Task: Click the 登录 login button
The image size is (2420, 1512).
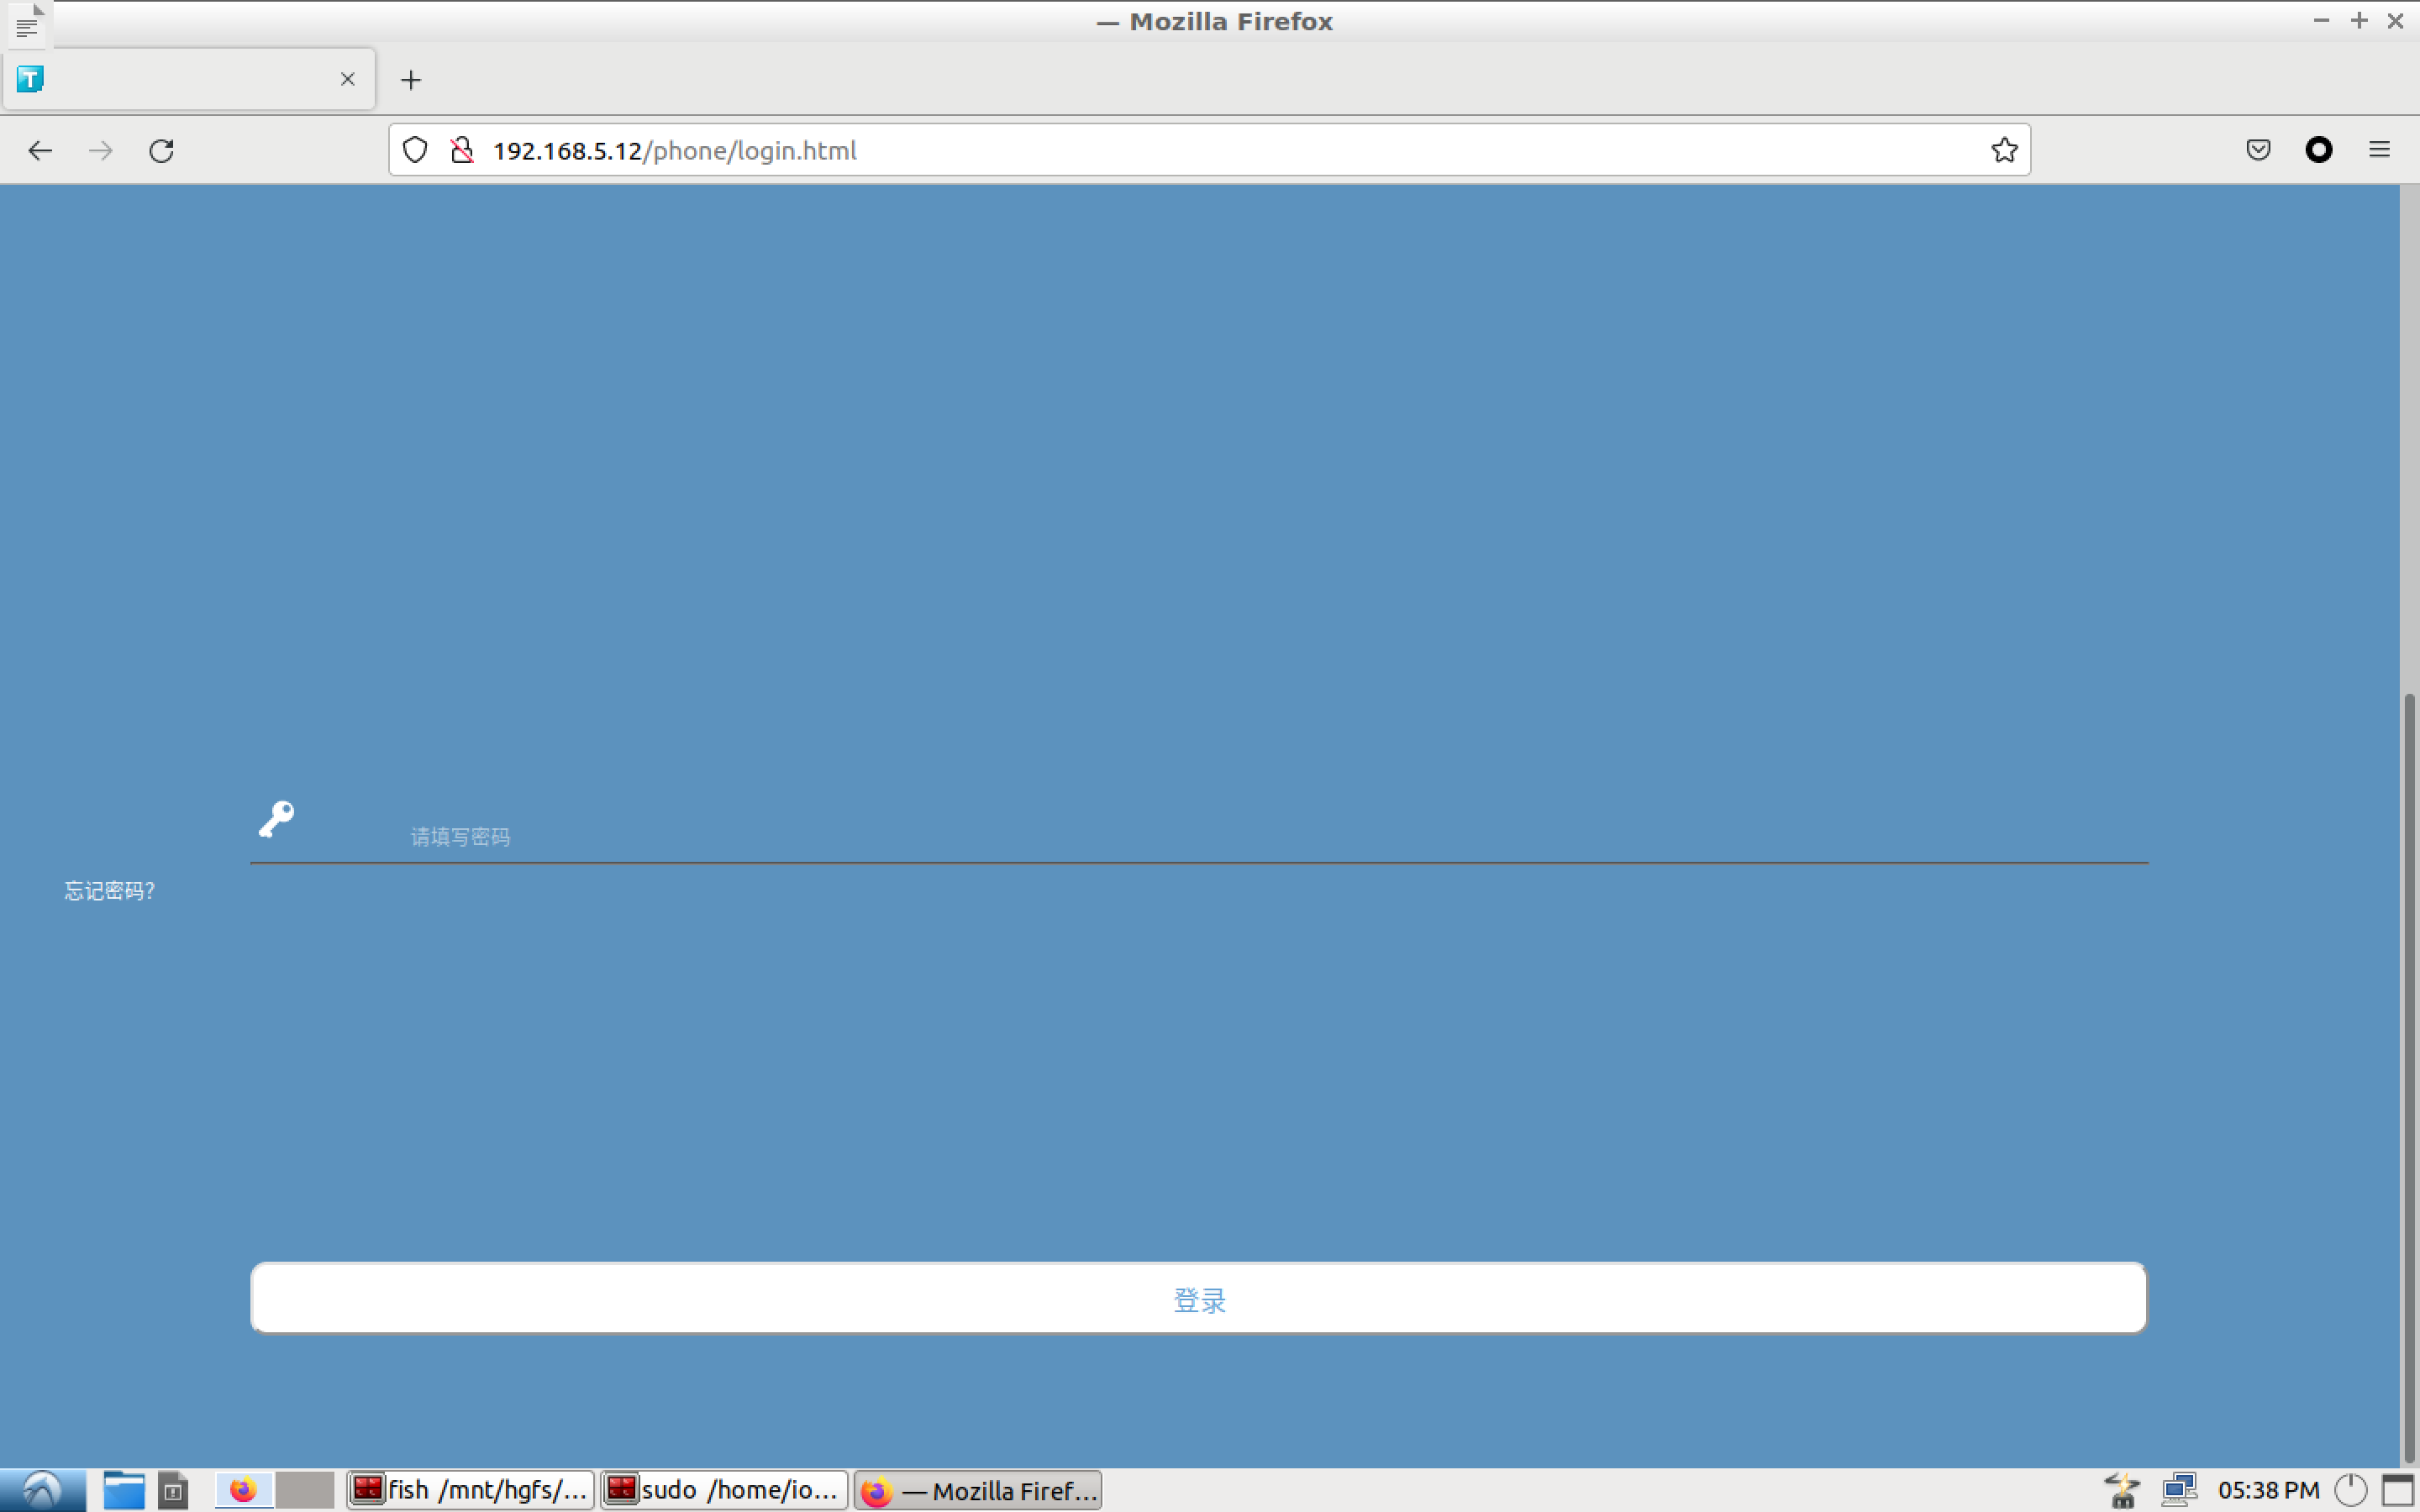Action: (x=1198, y=1298)
